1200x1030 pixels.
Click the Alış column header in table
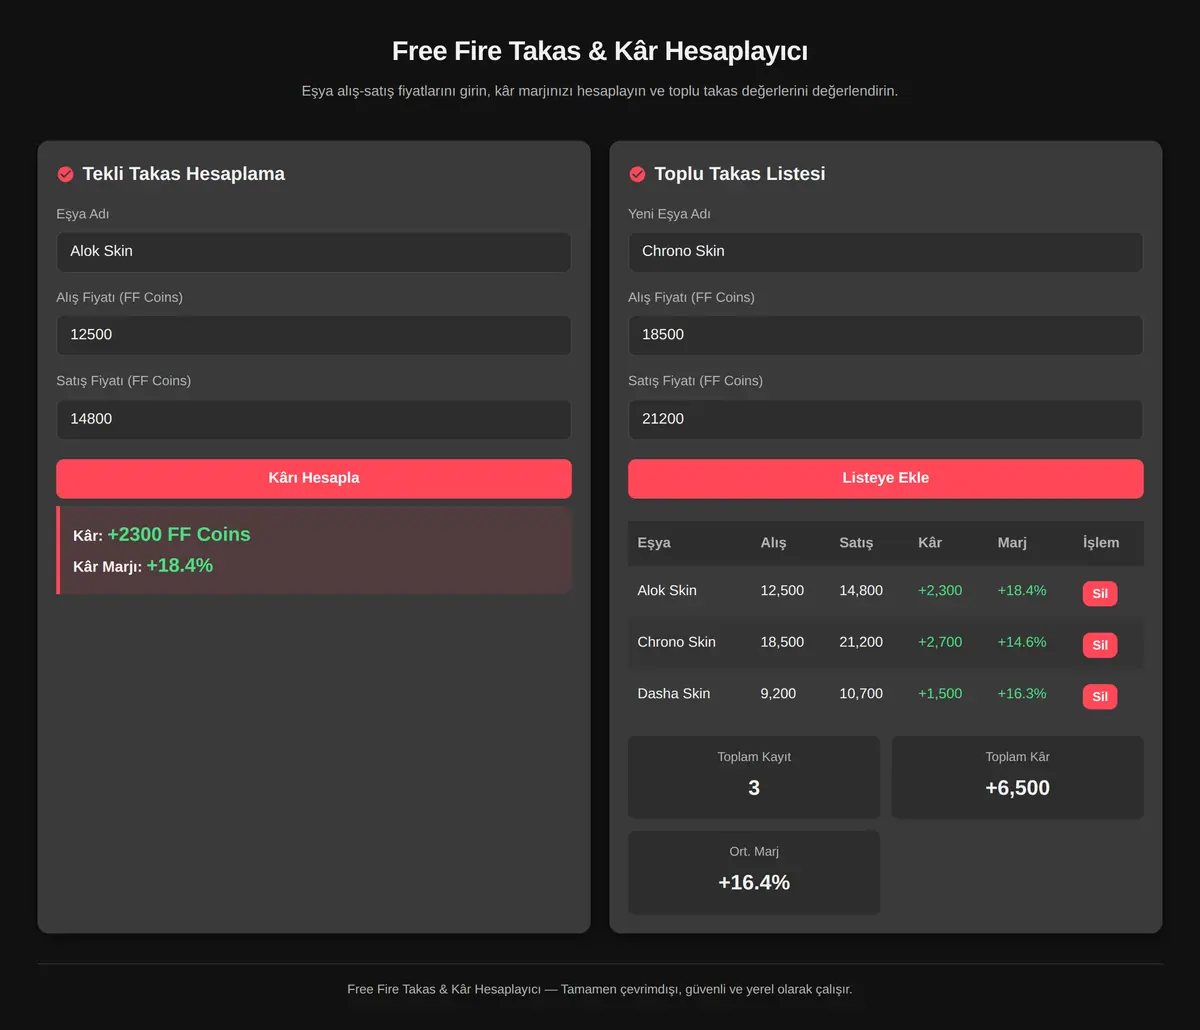click(x=773, y=543)
